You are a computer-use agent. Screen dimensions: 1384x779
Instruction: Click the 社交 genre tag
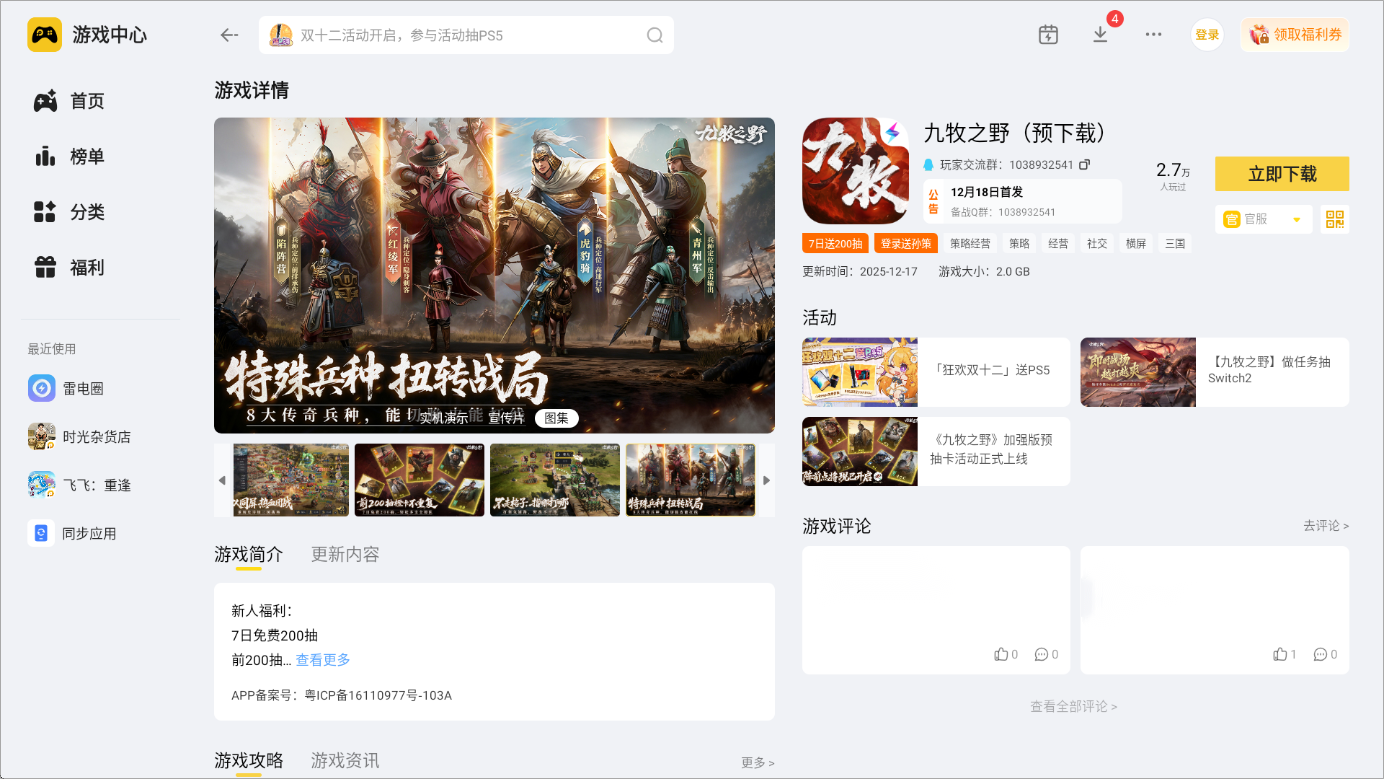pos(1097,243)
